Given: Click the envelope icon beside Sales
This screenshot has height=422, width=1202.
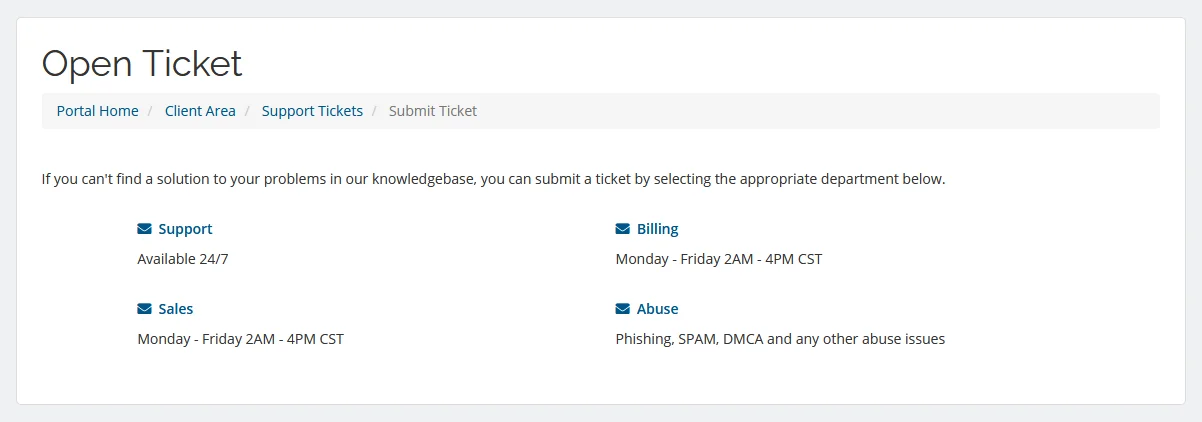Looking at the screenshot, I should [x=144, y=309].
